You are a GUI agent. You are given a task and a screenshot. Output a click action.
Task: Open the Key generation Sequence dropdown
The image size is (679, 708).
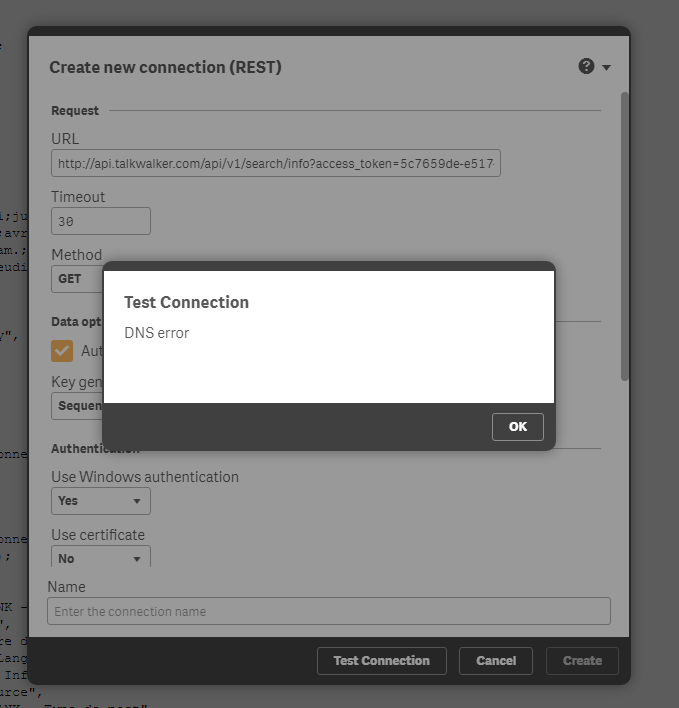tap(77, 406)
